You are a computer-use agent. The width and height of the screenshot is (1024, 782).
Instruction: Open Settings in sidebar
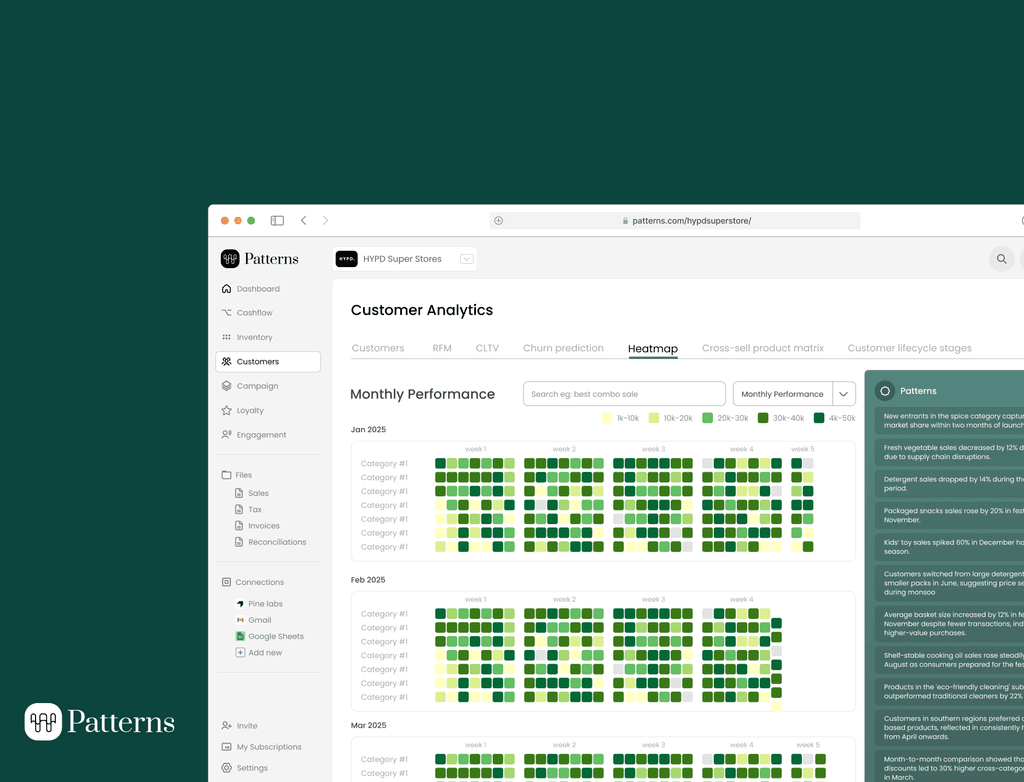pos(244,768)
